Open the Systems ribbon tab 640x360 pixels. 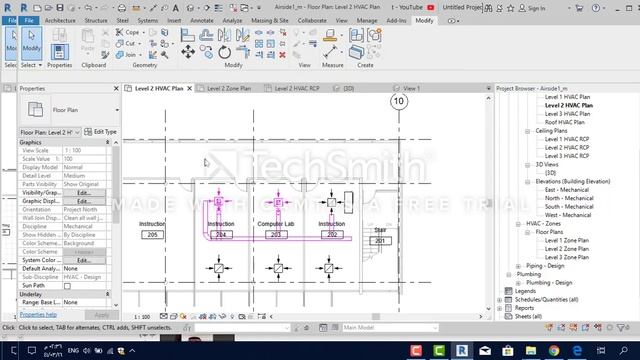pos(147,20)
